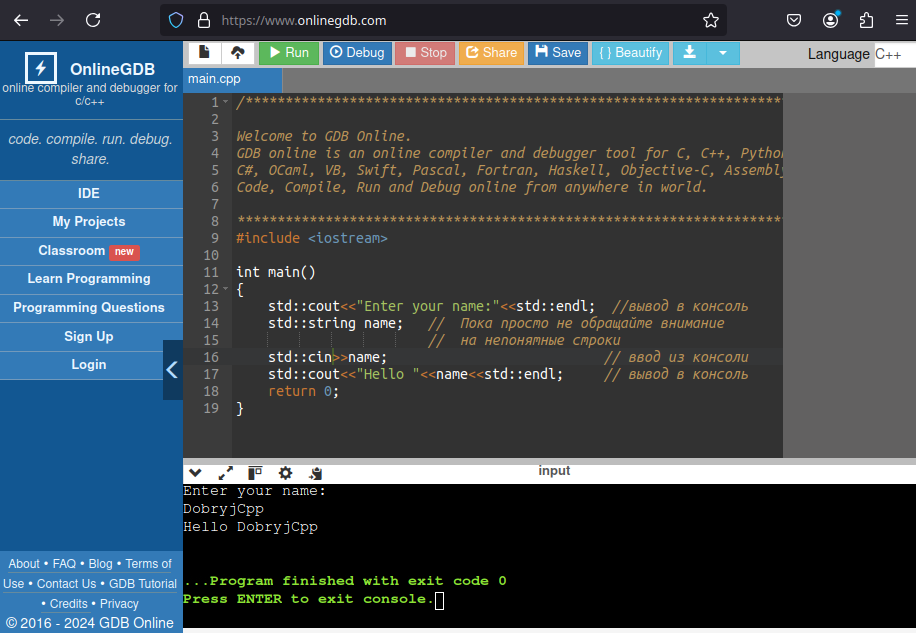
Task: Click Sign Up in the sidebar
Action: 89,336
